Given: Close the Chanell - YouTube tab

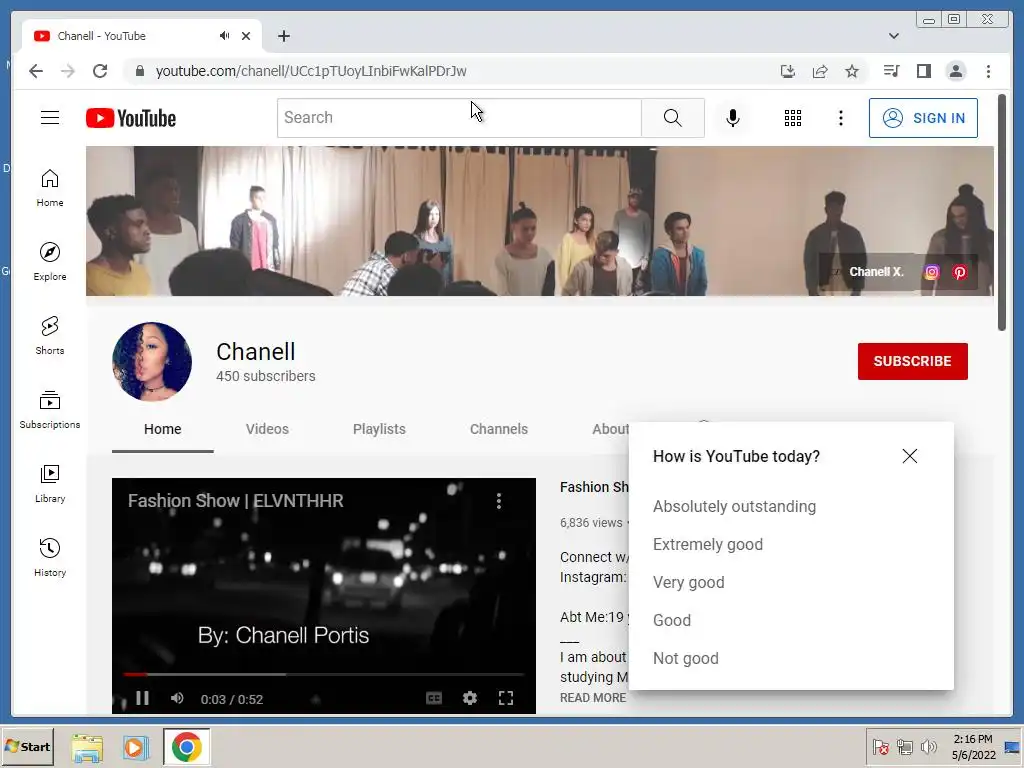Looking at the screenshot, I should click(x=246, y=36).
